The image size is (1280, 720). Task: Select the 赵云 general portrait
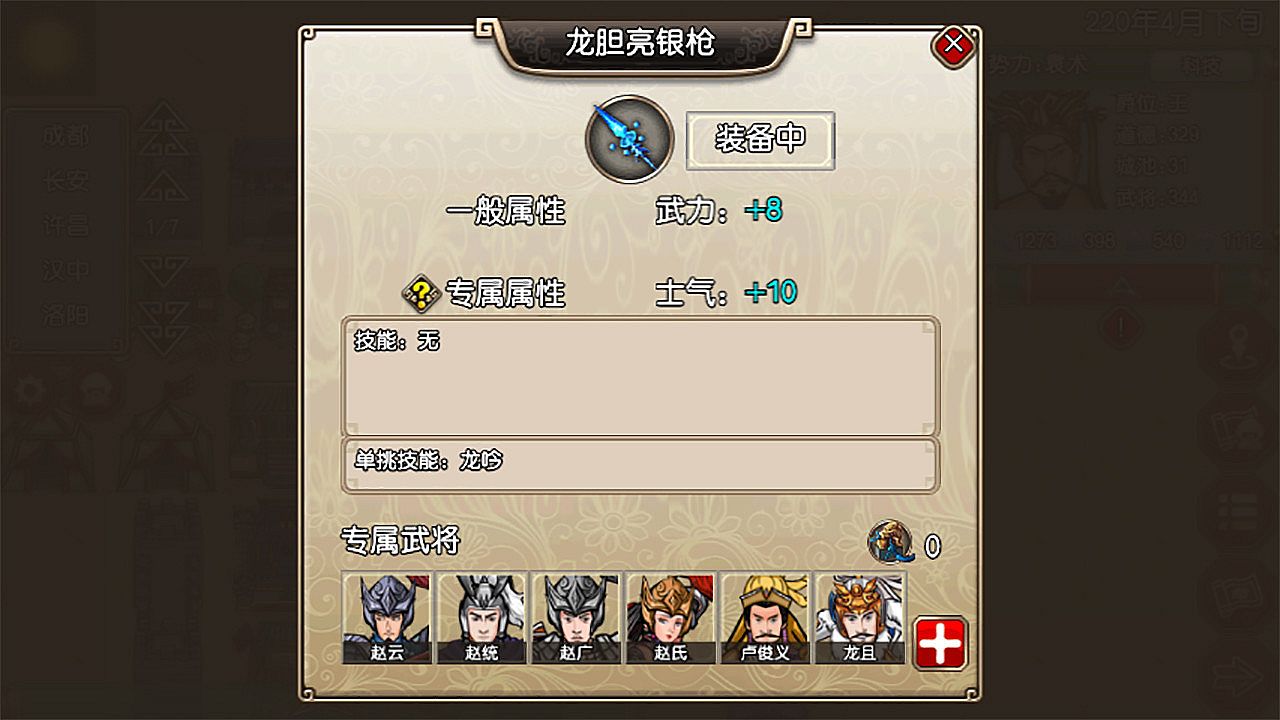[386, 618]
